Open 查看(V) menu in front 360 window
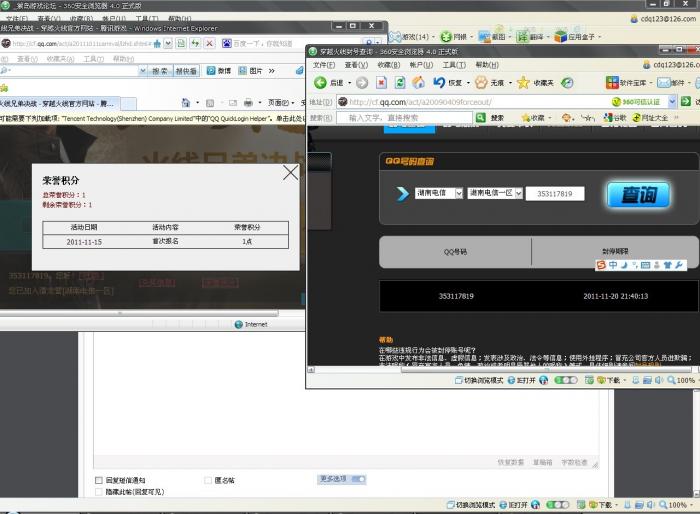Image resolution: width=700 pixels, height=514 pixels. (x=356, y=65)
